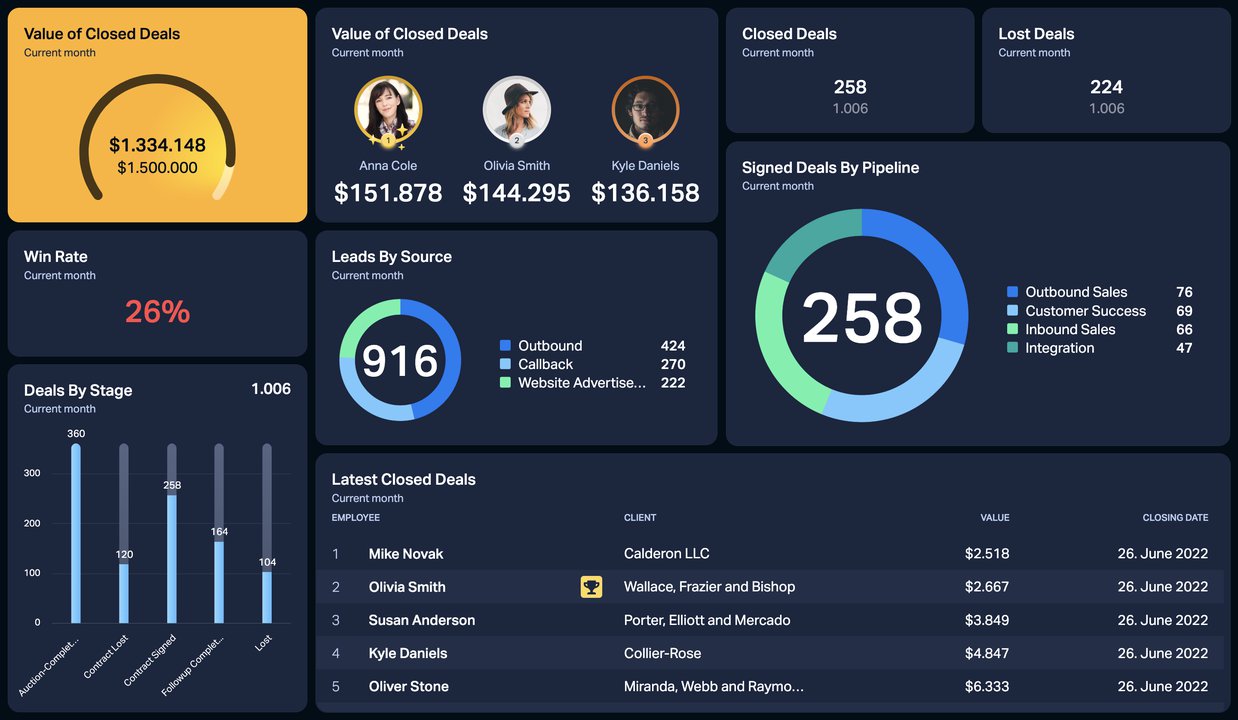
Task: Sort table by Value column header
Action: click(994, 518)
